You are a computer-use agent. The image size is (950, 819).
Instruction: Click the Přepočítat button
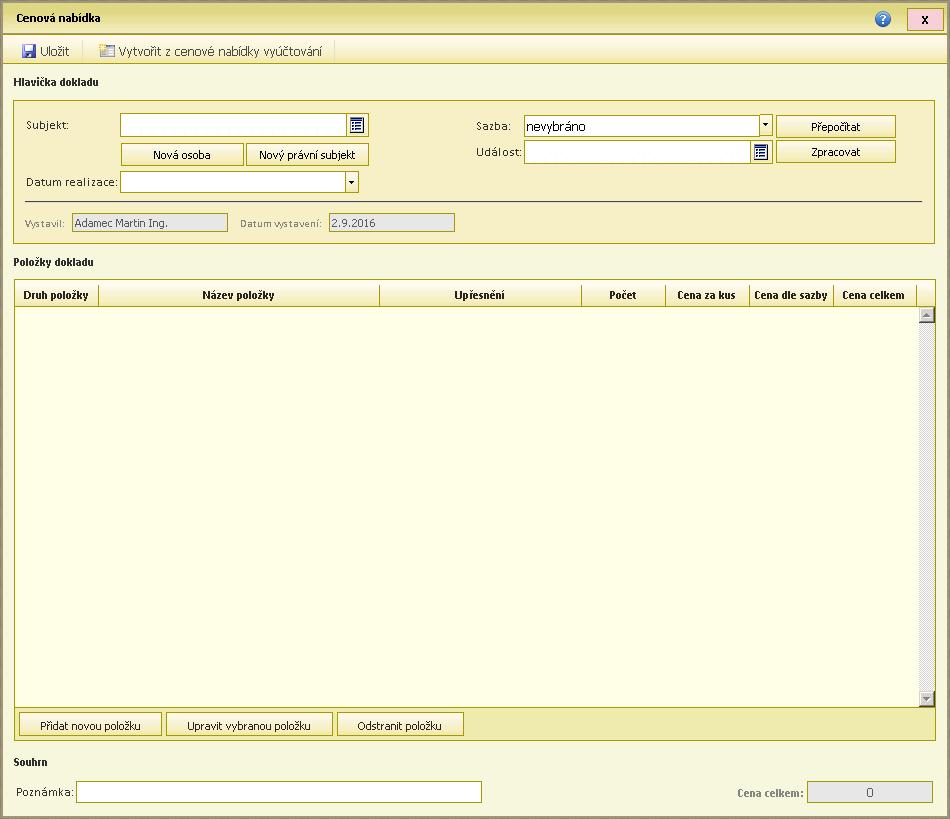click(x=835, y=127)
